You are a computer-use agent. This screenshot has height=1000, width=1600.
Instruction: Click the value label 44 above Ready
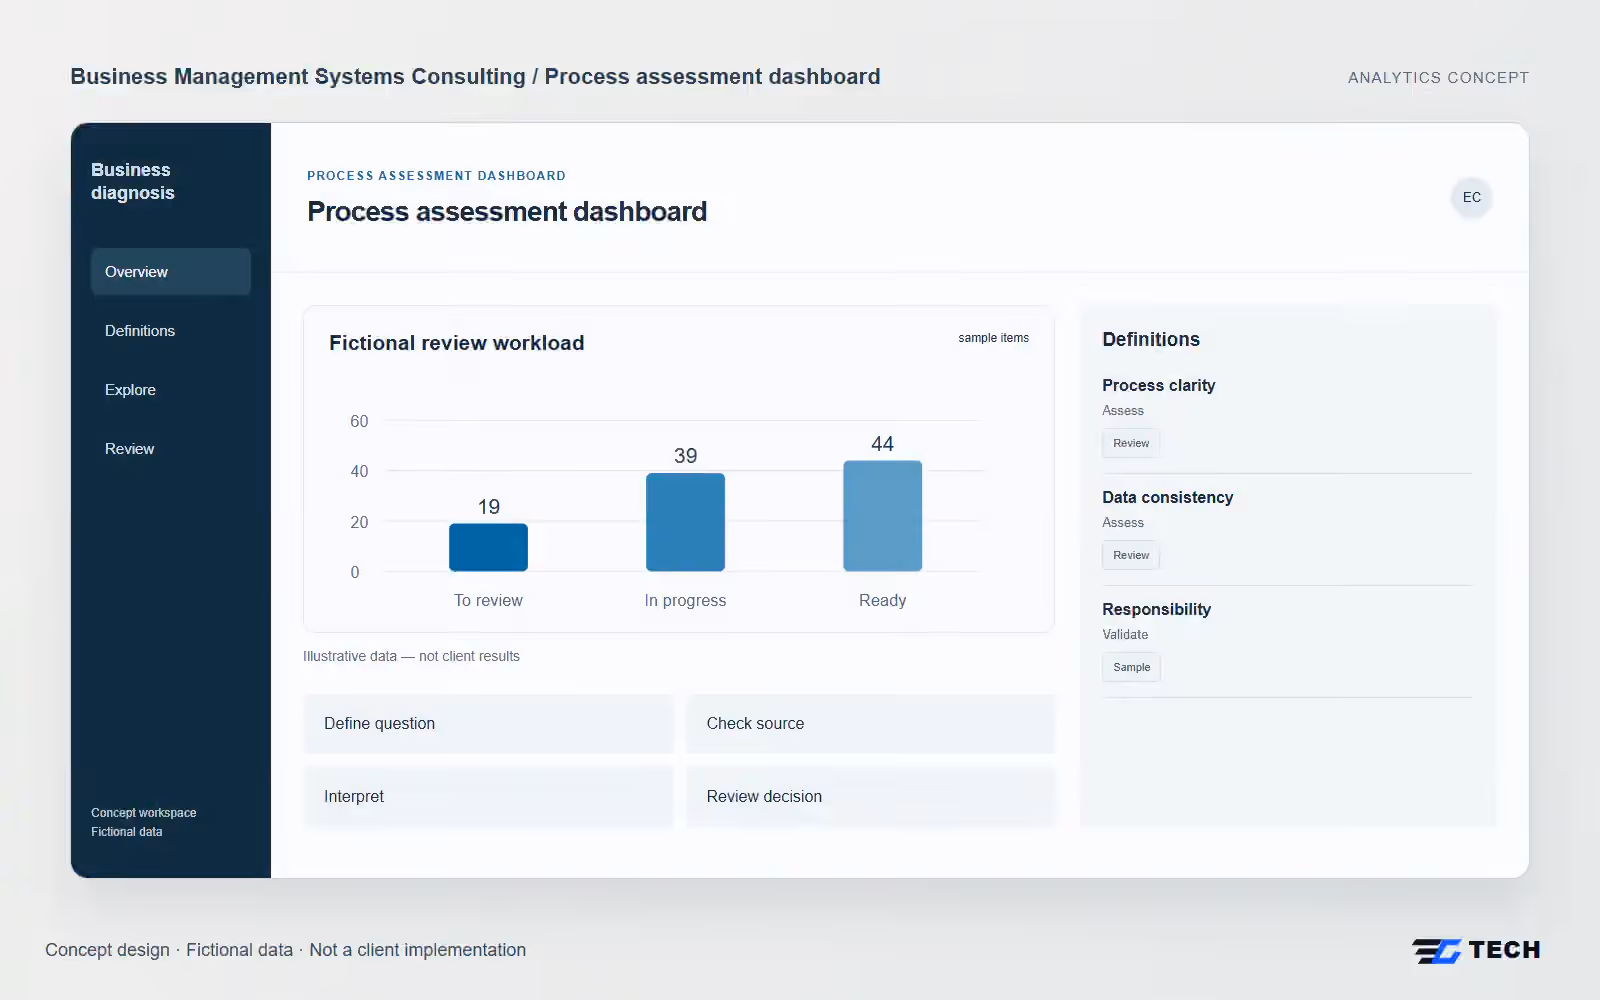pyautogui.click(x=882, y=444)
